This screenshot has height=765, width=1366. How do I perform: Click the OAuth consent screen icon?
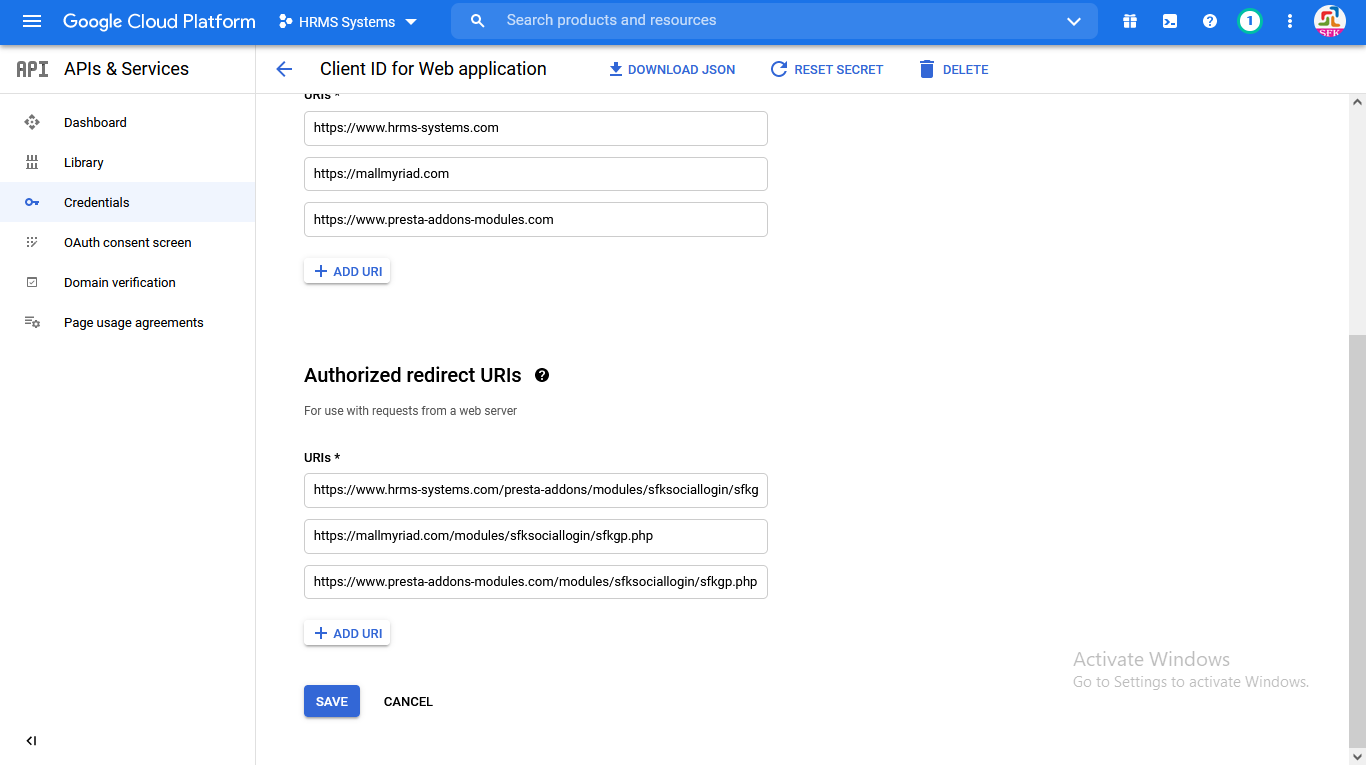click(x=32, y=242)
